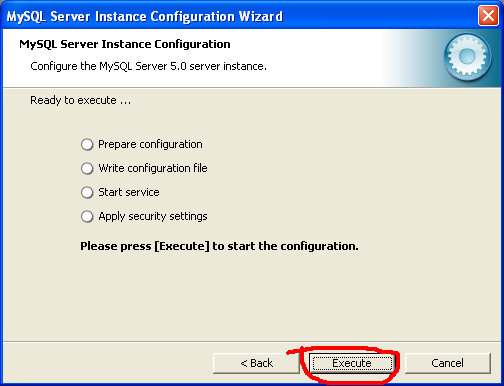This screenshot has height=386, width=504.
Task: Click the 'Write configuration file' label text
Action: click(153, 168)
